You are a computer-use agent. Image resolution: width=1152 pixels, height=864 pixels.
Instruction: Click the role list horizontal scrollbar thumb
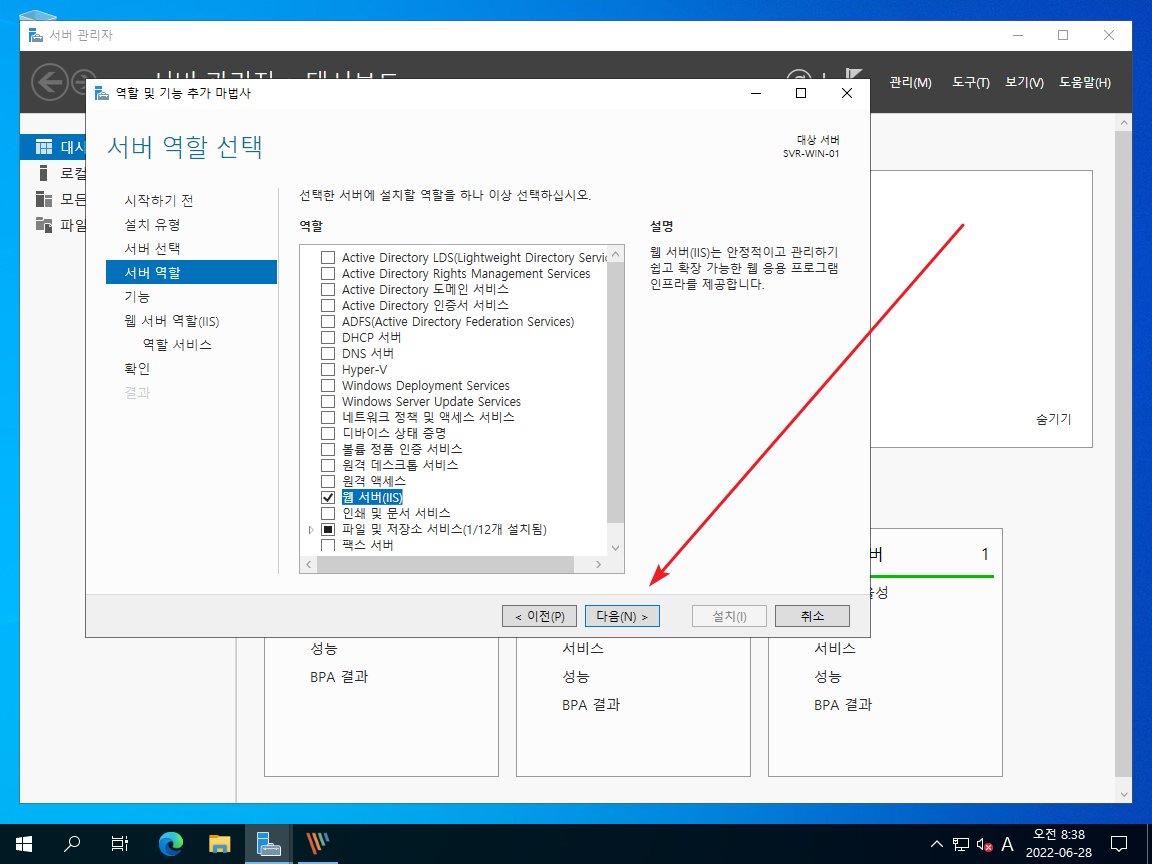click(x=445, y=564)
